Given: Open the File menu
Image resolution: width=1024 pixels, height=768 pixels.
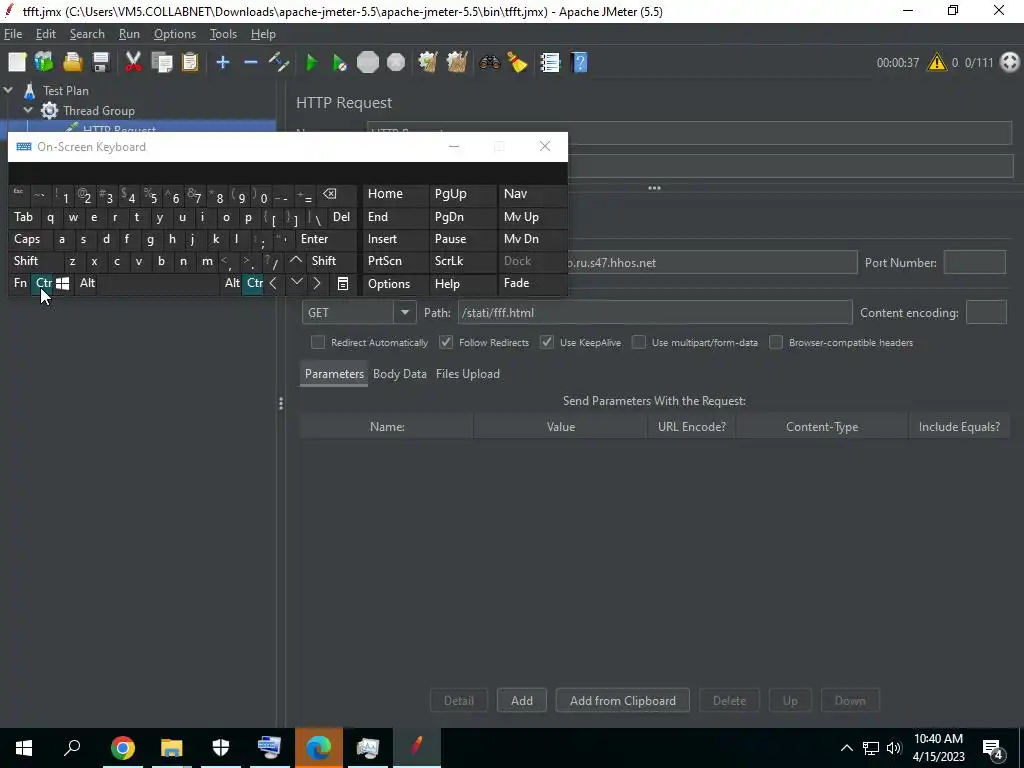Looking at the screenshot, I should [13, 34].
